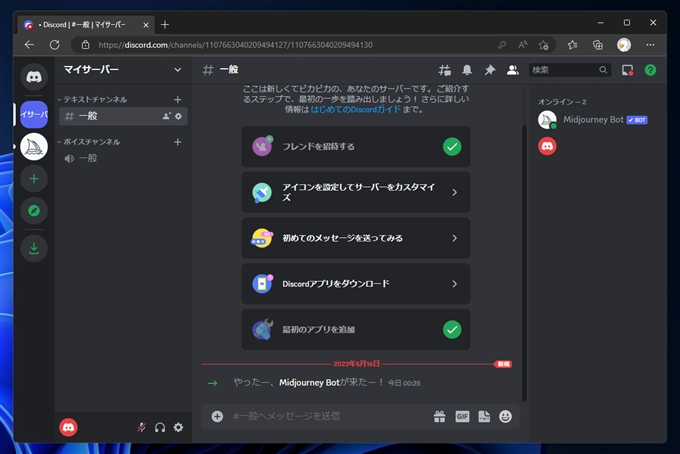Add a channel under テキストチャンネル
Screen dimensions: 680x454
[x=177, y=100]
